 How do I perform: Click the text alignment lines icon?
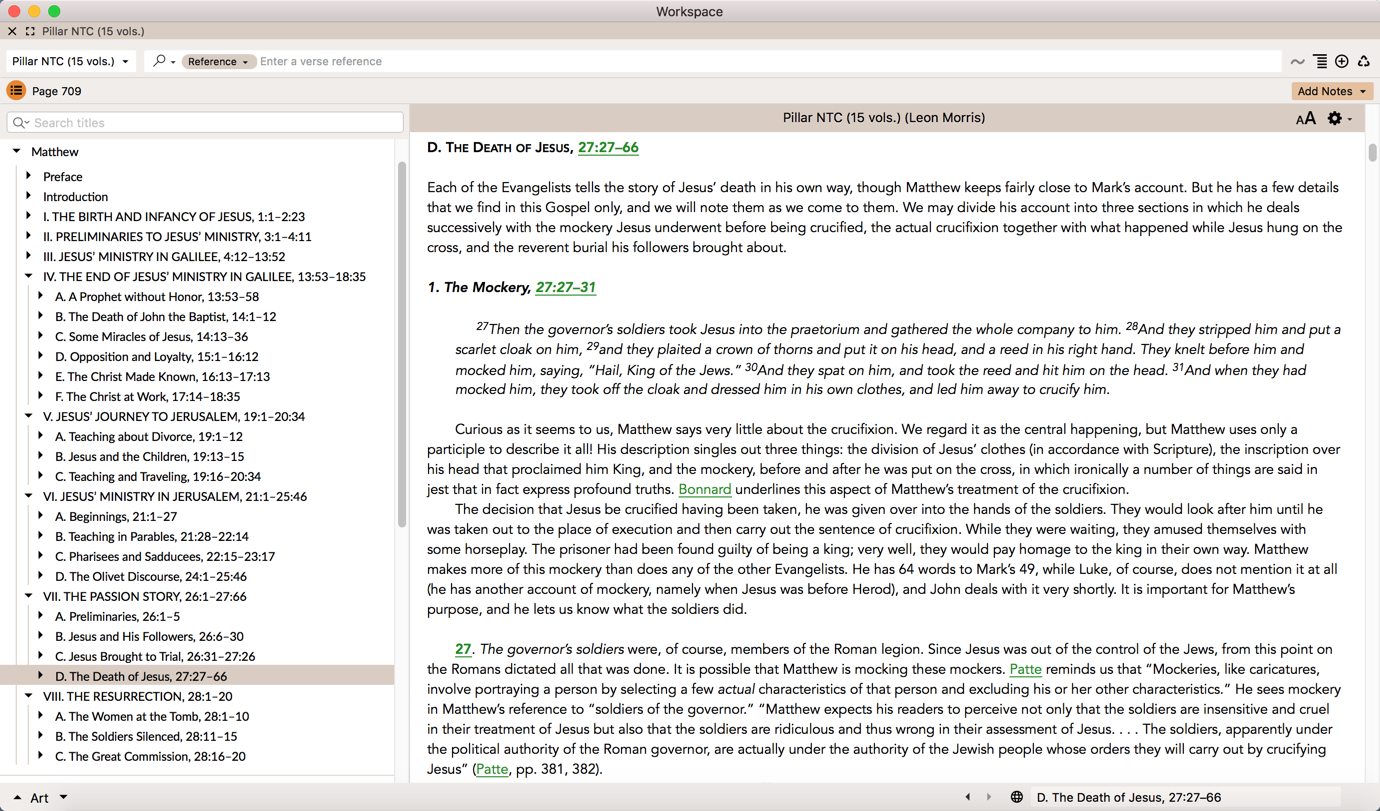pyautogui.click(x=1320, y=62)
